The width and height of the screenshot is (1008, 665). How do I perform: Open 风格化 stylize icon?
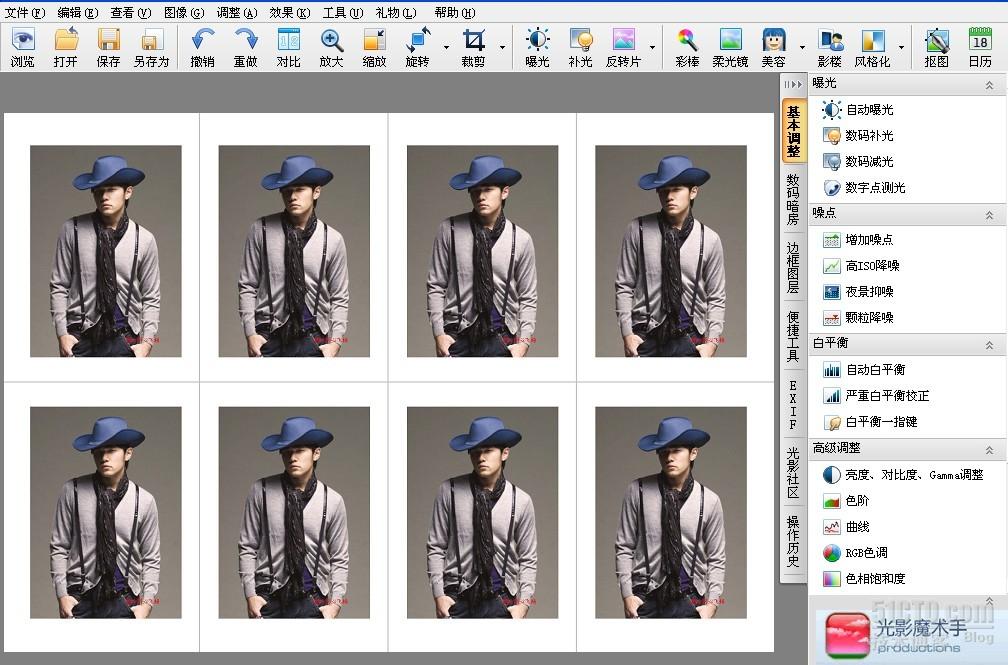coord(872,48)
